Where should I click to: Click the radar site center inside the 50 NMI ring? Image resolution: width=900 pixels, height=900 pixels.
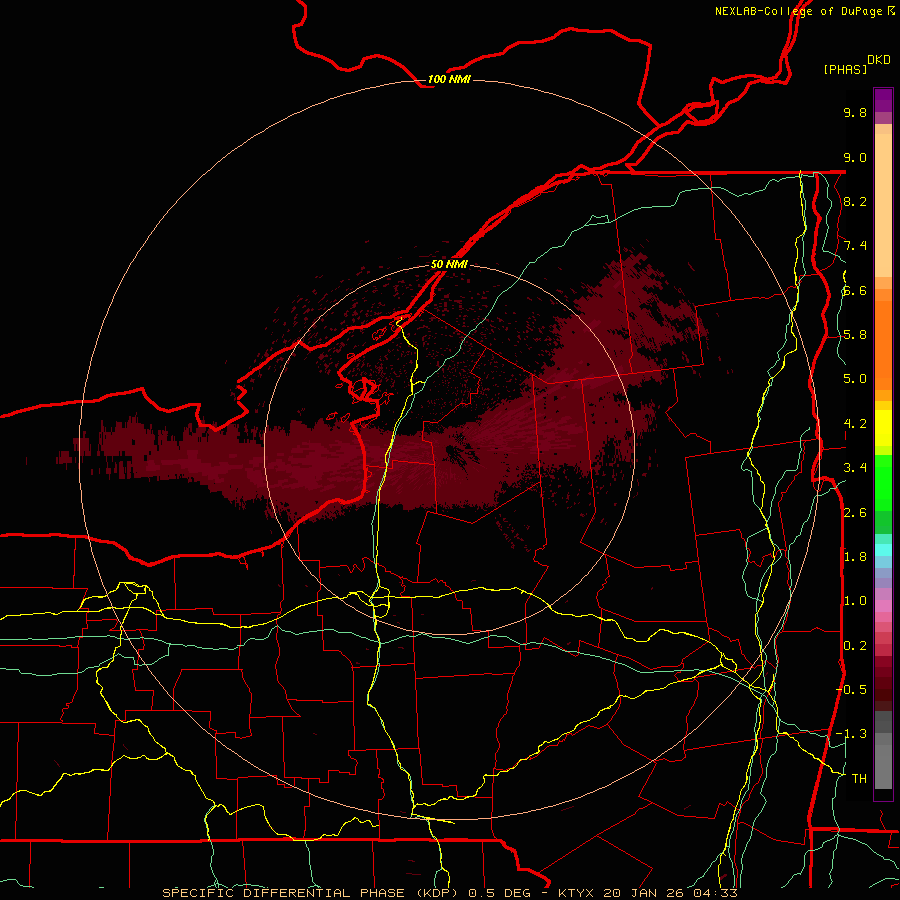[x=449, y=449]
